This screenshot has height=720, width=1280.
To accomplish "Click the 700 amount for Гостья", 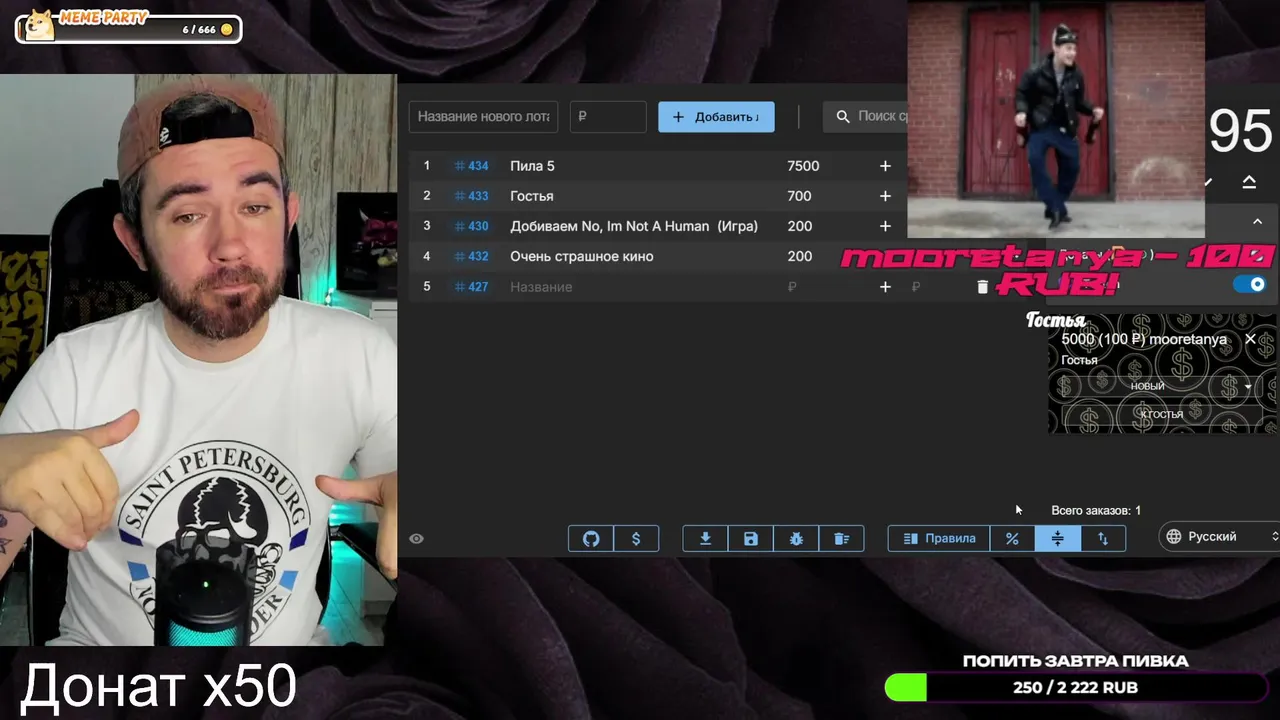I will click(x=799, y=196).
